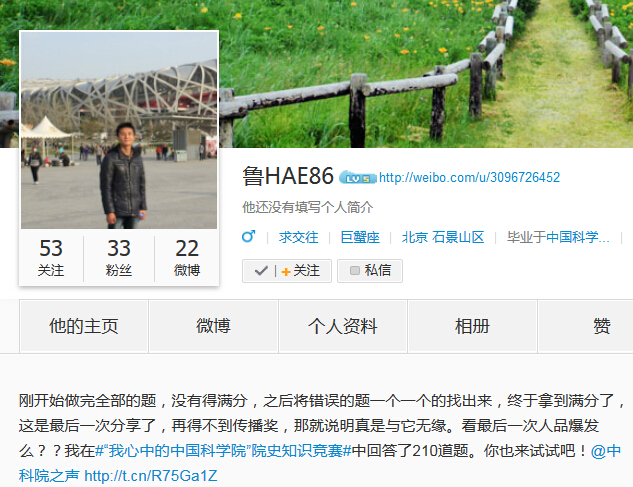View the 53 关注 following count
The image size is (633, 487).
(51, 258)
